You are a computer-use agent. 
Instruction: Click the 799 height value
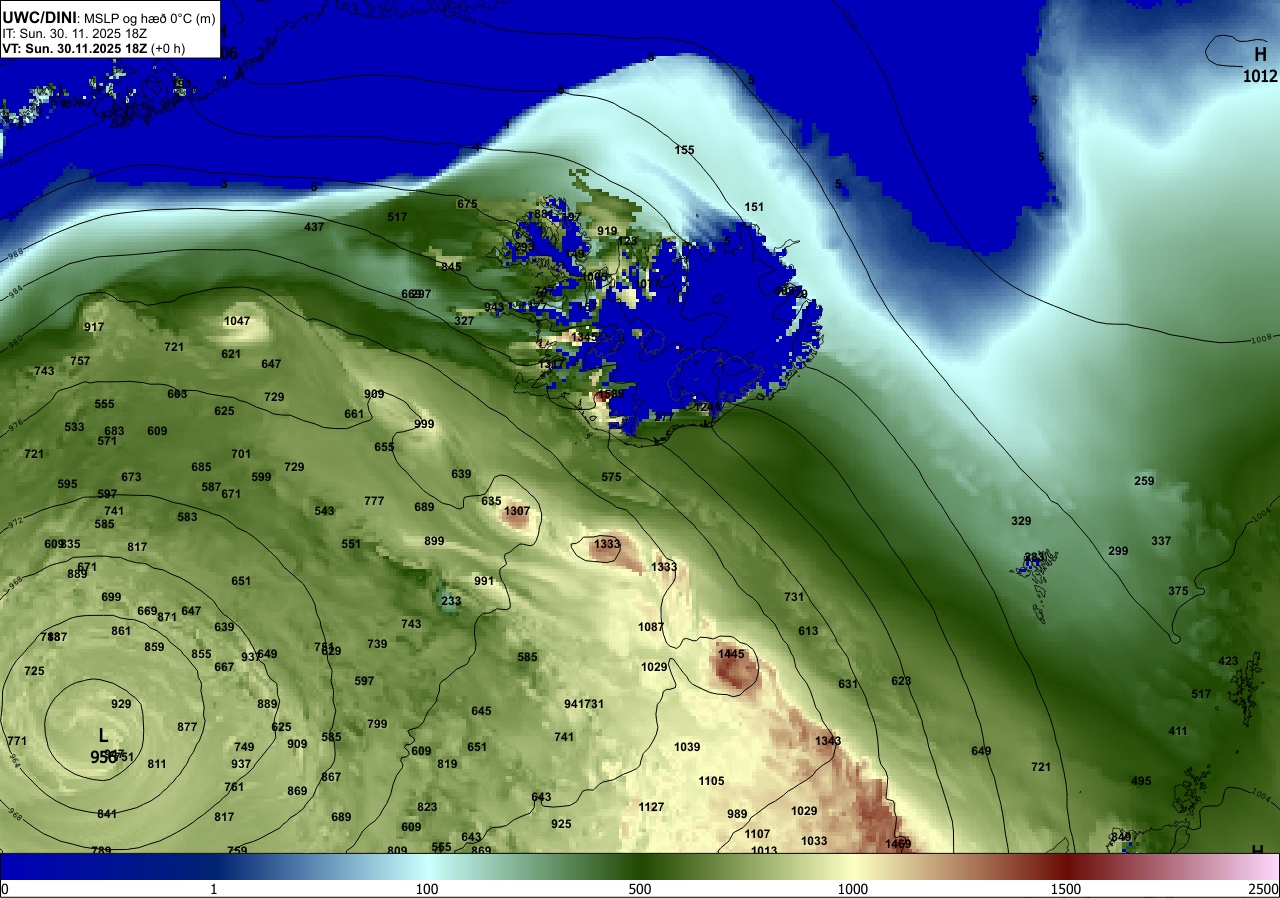click(377, 724)
